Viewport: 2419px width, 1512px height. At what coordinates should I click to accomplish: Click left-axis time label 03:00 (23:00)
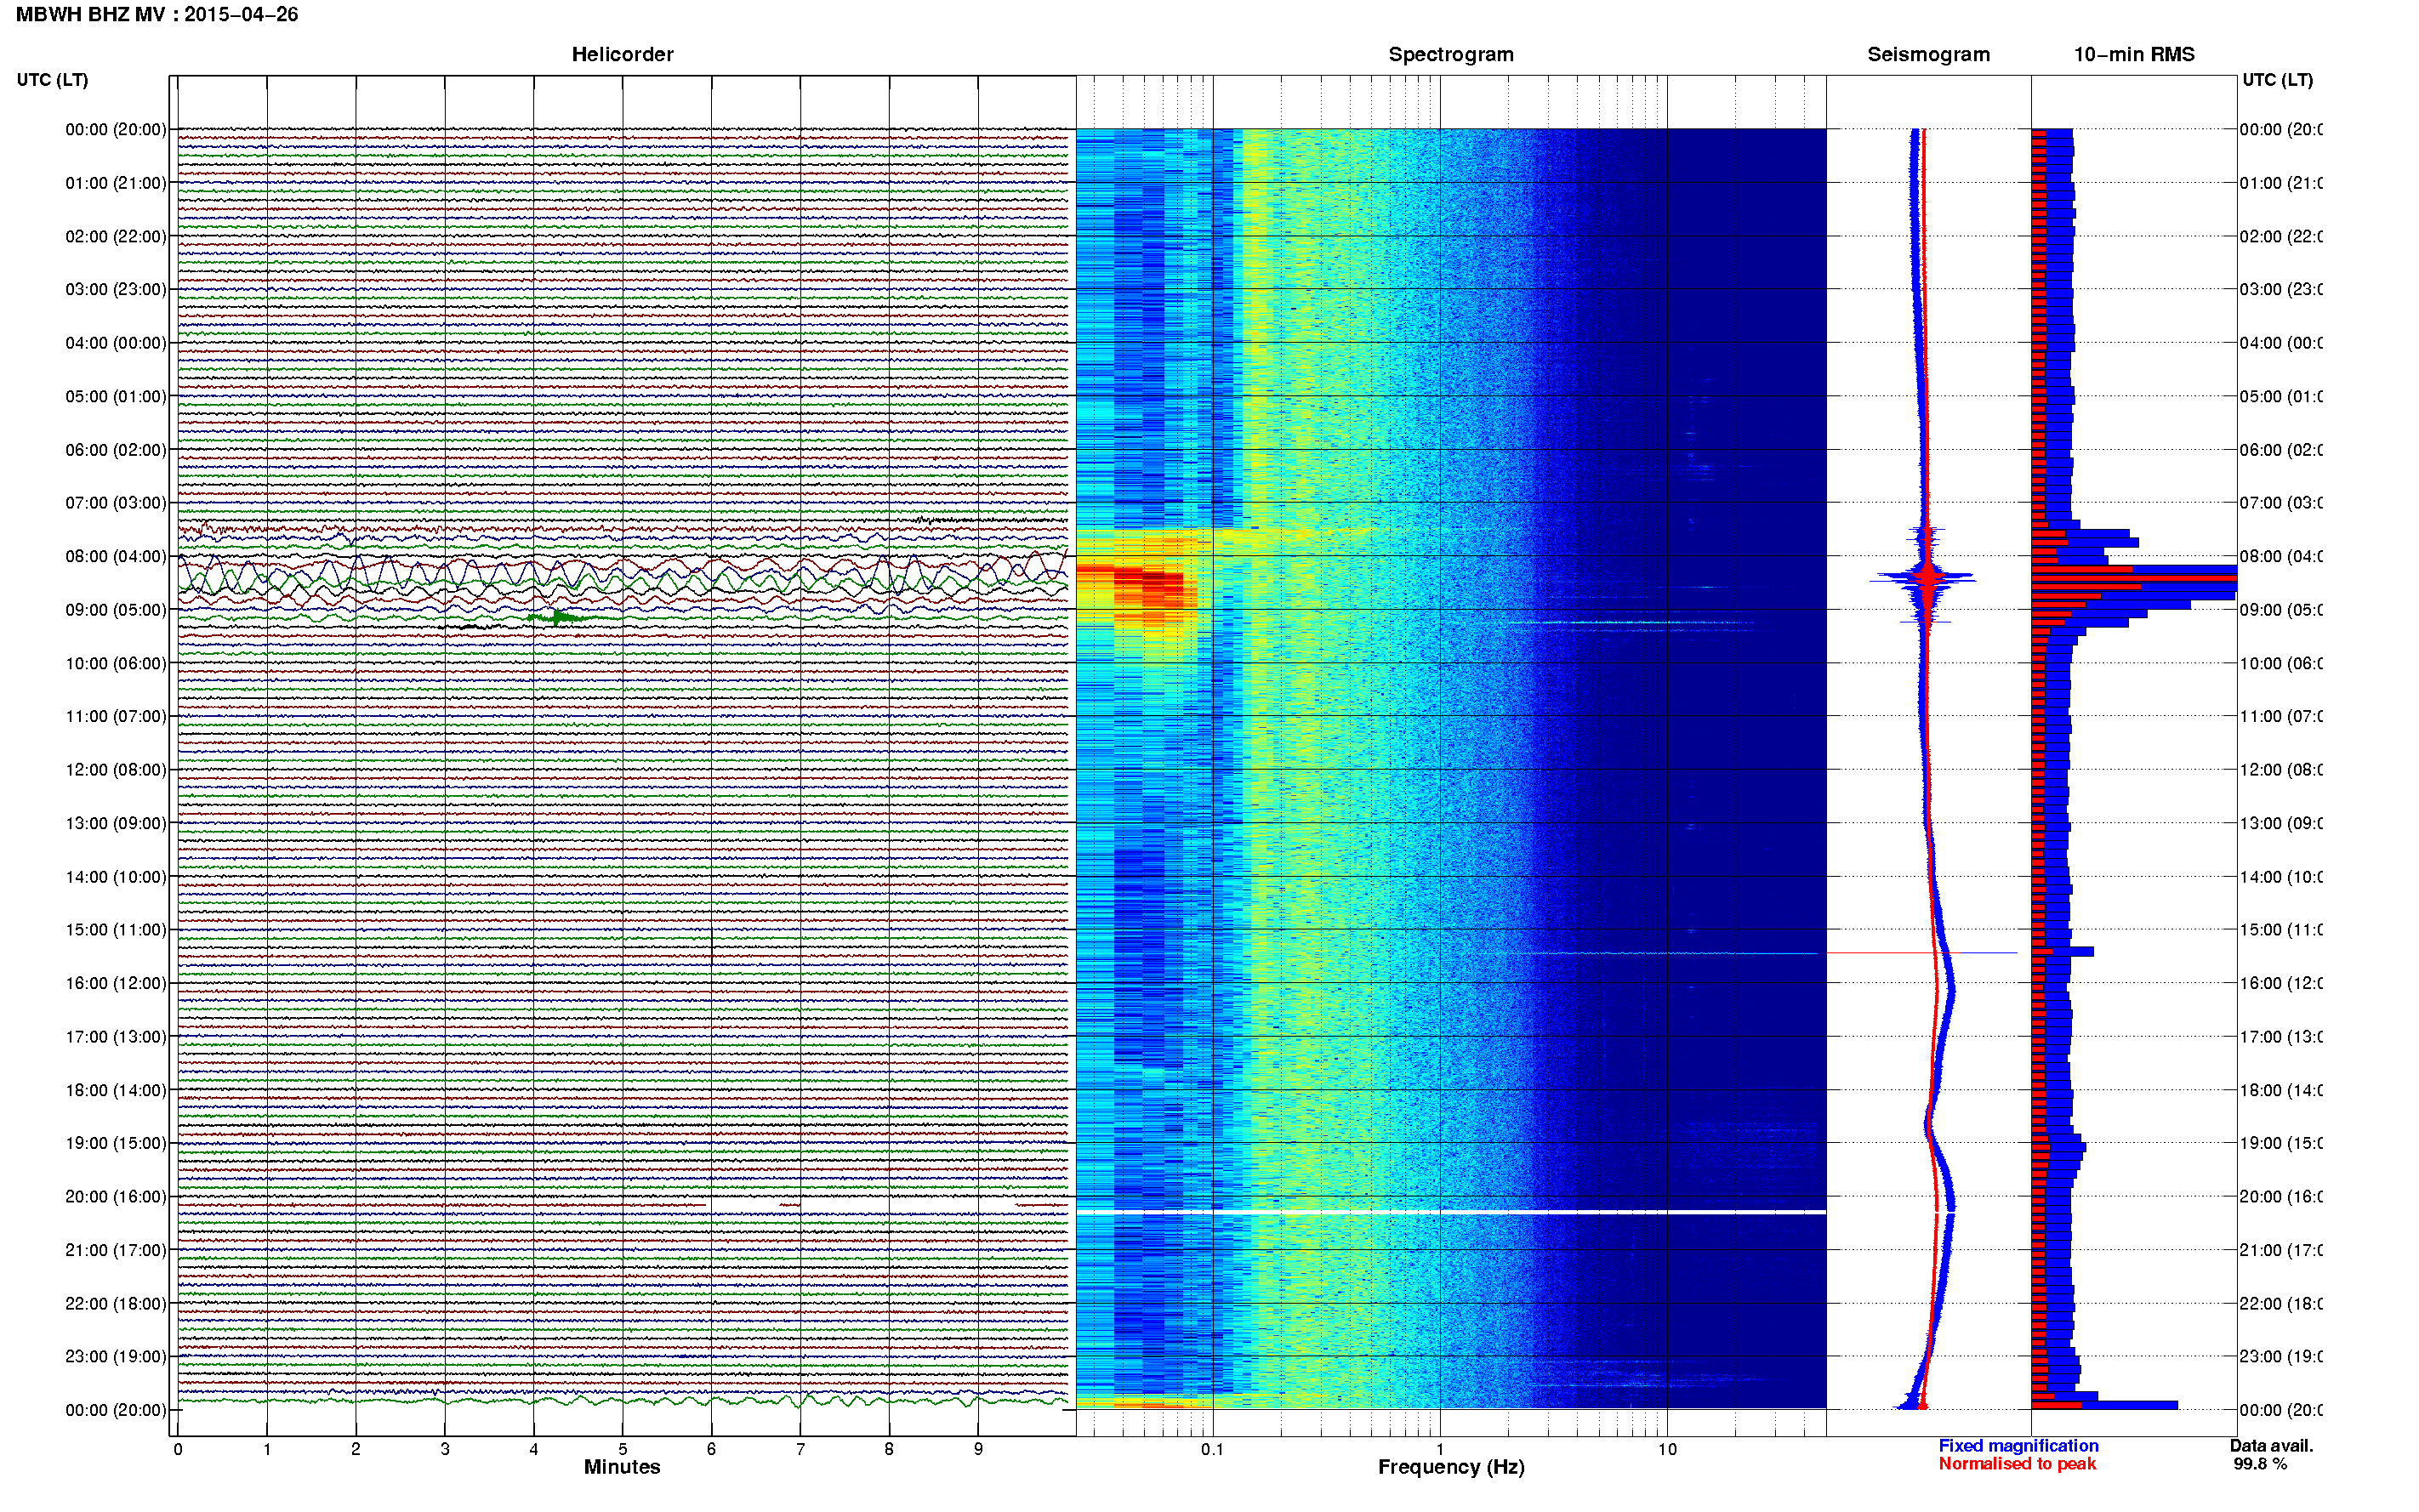point(116,289)
